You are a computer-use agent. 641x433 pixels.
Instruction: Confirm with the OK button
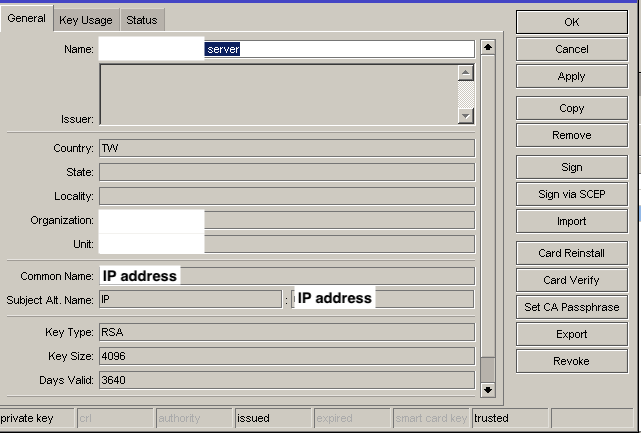(x=572, y=22)
